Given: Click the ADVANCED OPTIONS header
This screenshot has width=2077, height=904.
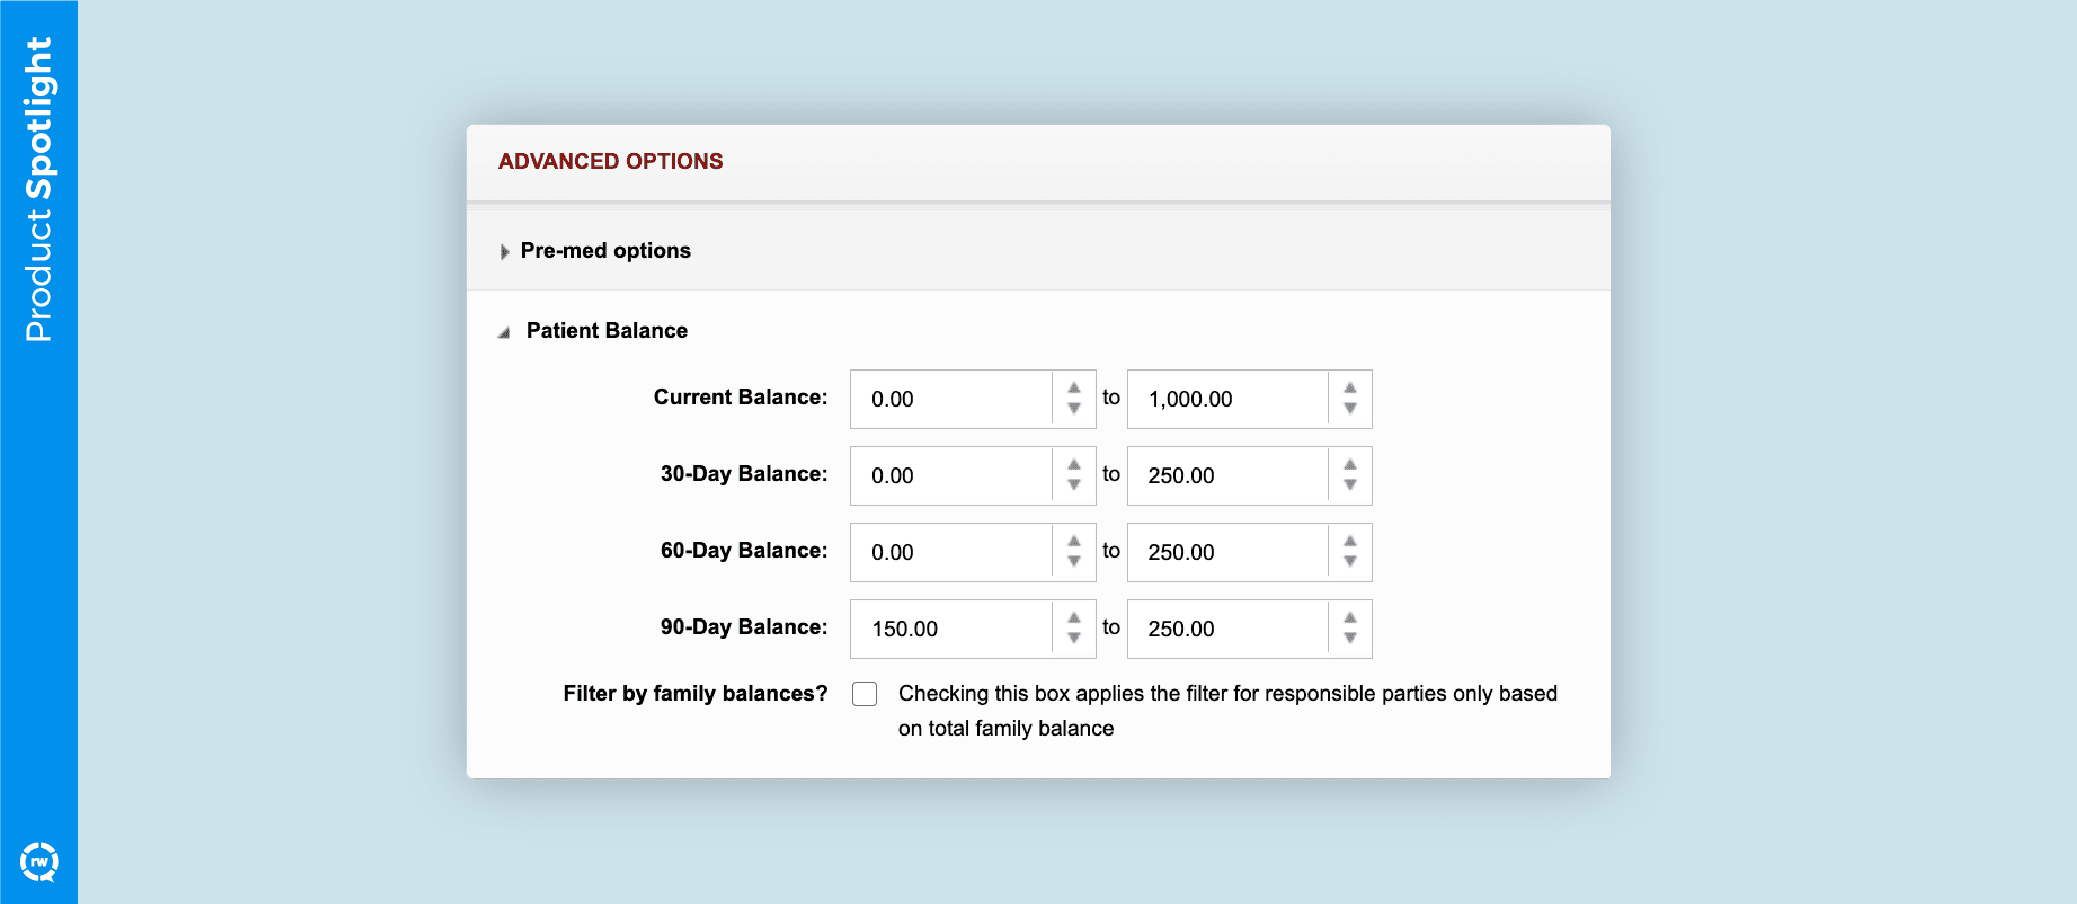Looking at the screenshot, I should [x=611, y=161].
